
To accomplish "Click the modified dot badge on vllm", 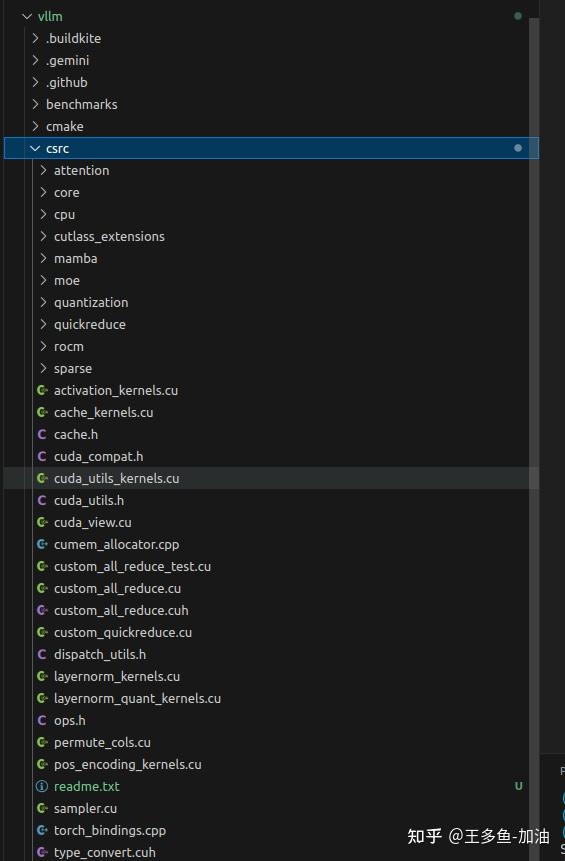I will 518,16.
